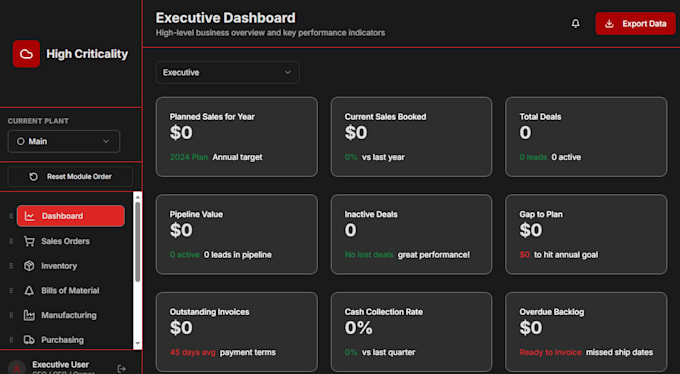Viewport: 680px width, 374px height.
Task: Click the Pipeline Value card title
Action: (x=196, y=214)
